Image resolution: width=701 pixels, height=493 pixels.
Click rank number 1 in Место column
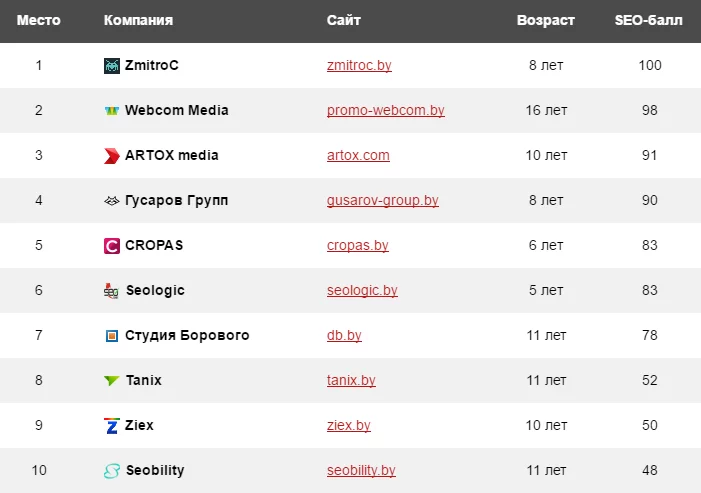pos(38,65)
